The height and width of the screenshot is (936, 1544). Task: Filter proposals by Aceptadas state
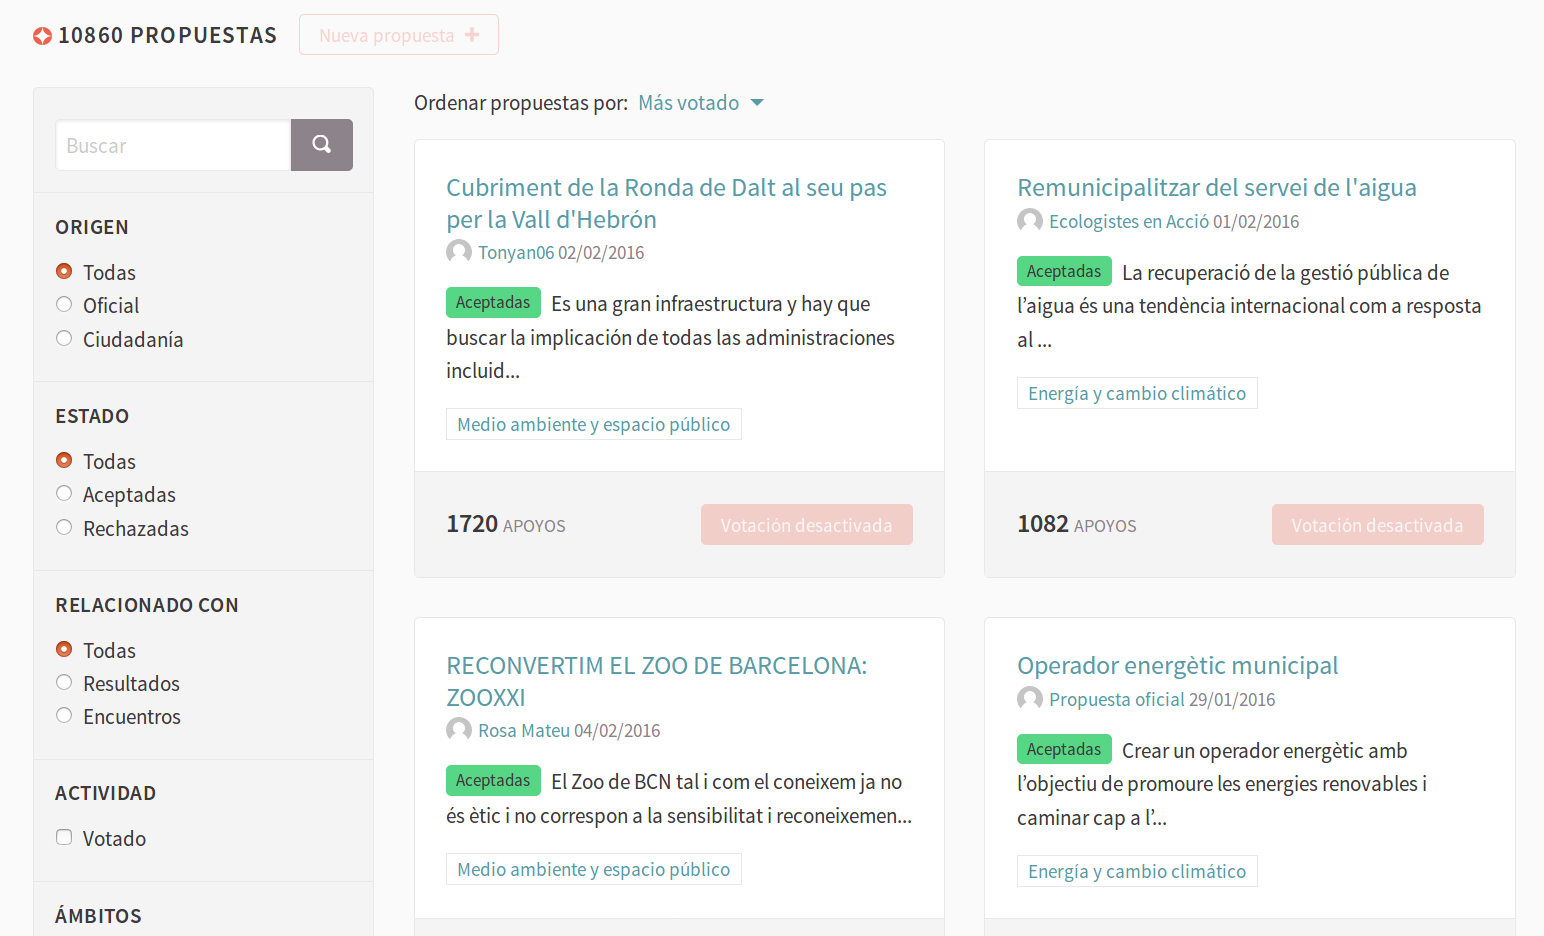pyautogui.click(x=64, y=494)
